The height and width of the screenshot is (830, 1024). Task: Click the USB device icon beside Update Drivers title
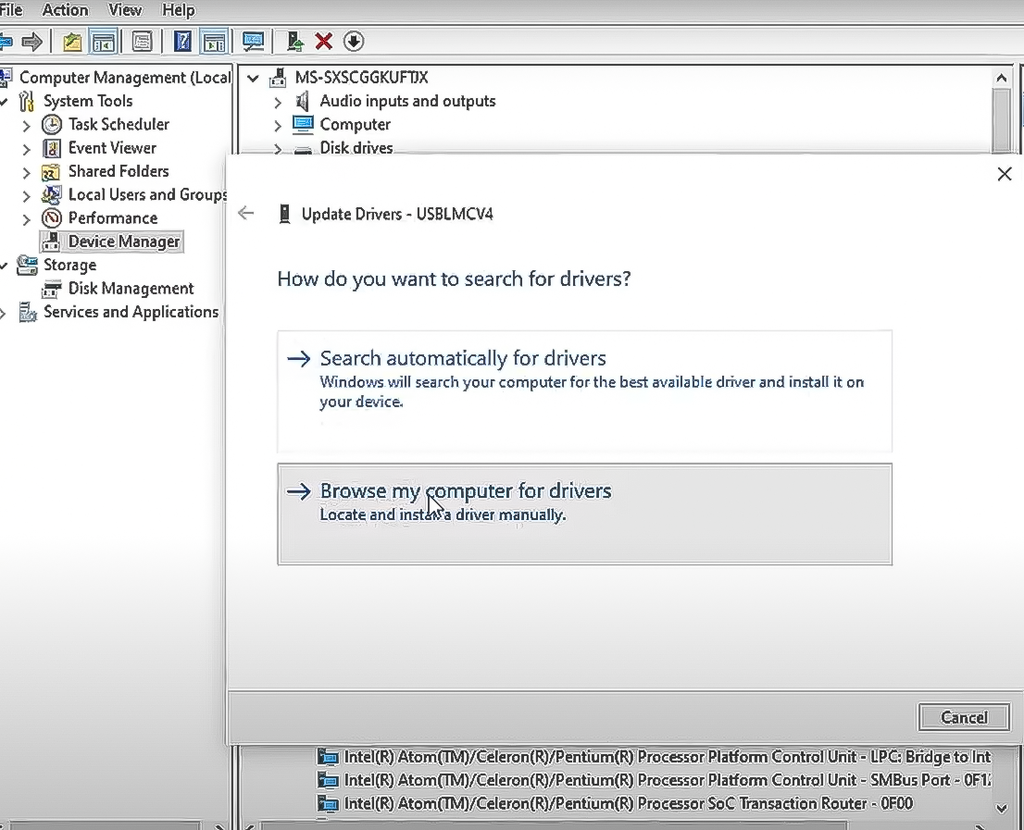[x=284, y=214]
